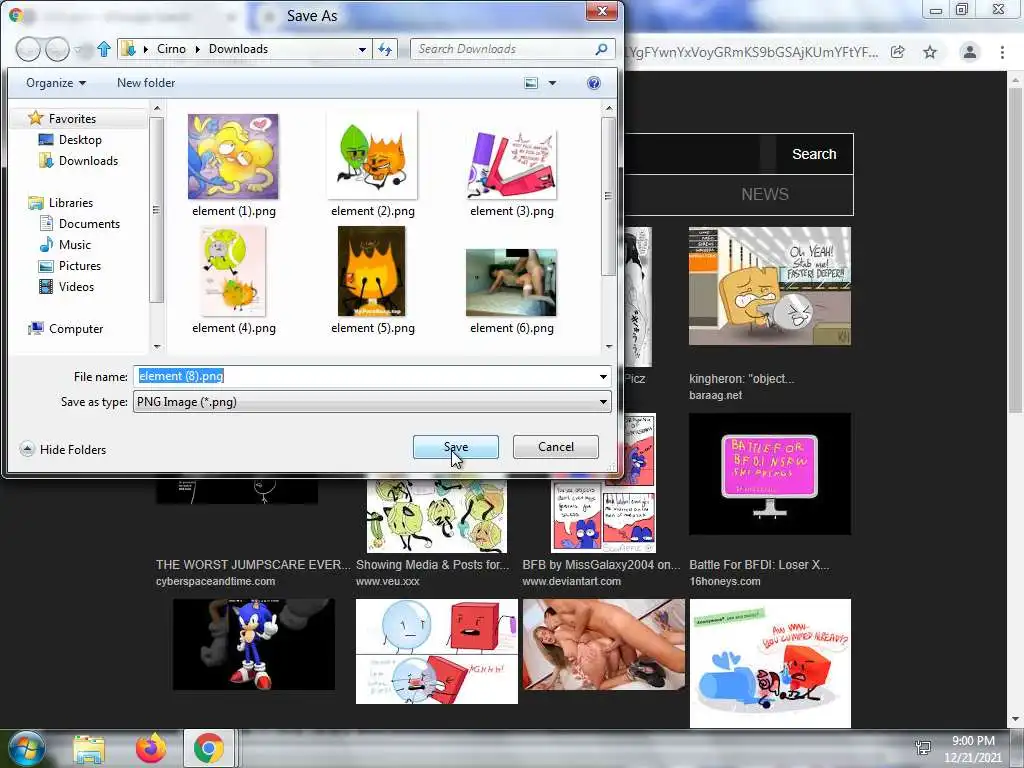Screen dimensions: 1024x768
Task: Select Favorites in navigation pane
Action: tap(72, 119)
